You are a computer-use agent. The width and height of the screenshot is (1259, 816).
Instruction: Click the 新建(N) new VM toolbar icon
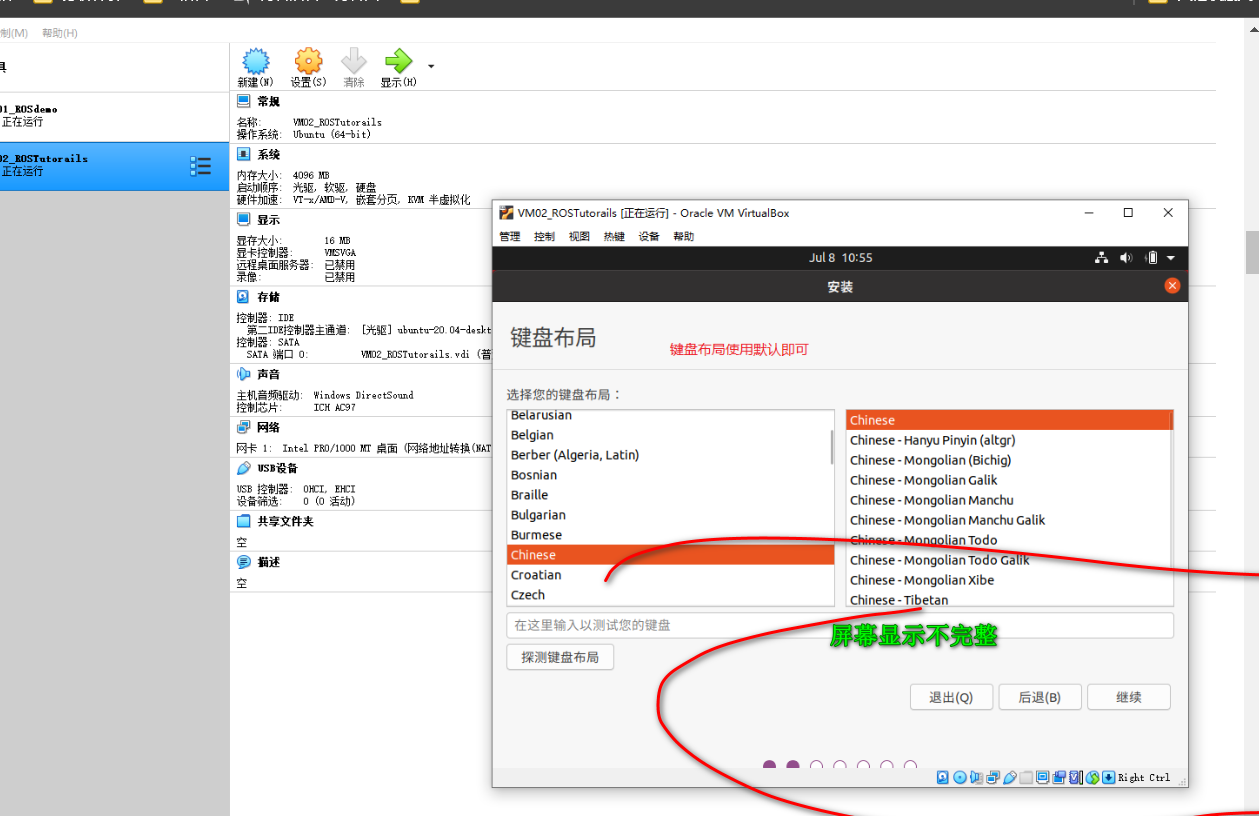point(256,61)
